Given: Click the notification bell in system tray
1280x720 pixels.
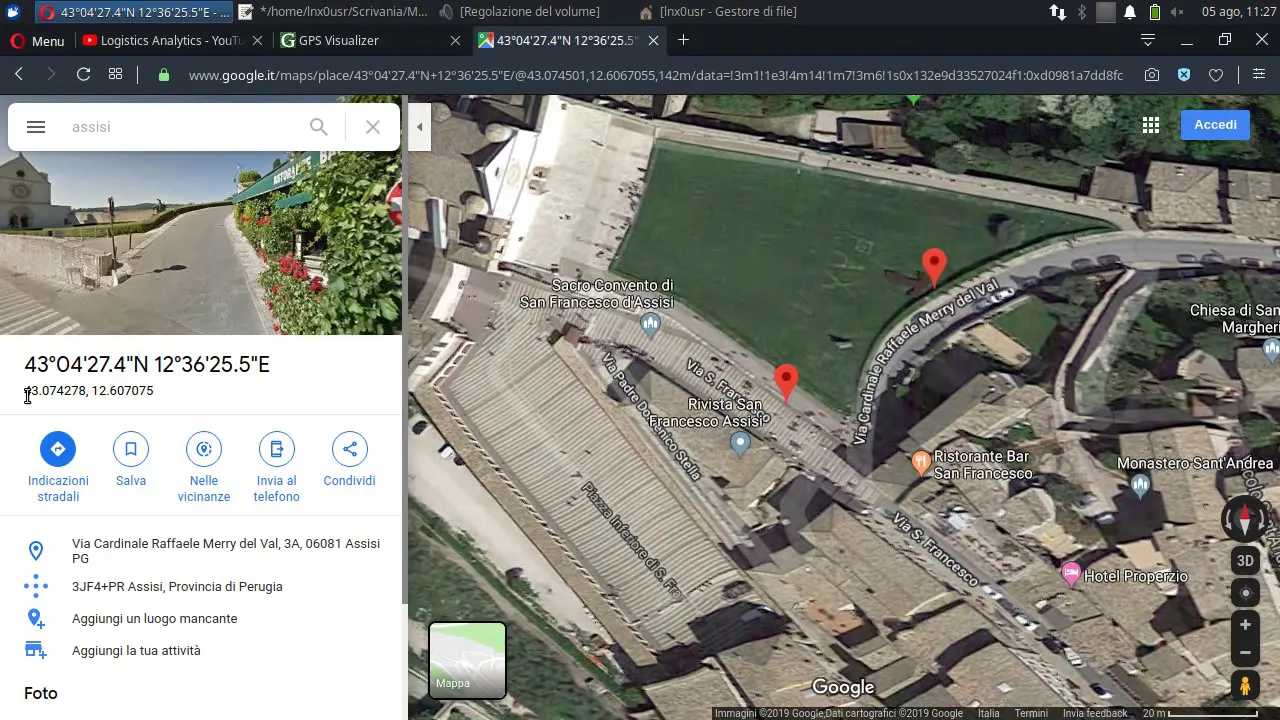Looking at the screenshot, I should [x=1130, y=12].
